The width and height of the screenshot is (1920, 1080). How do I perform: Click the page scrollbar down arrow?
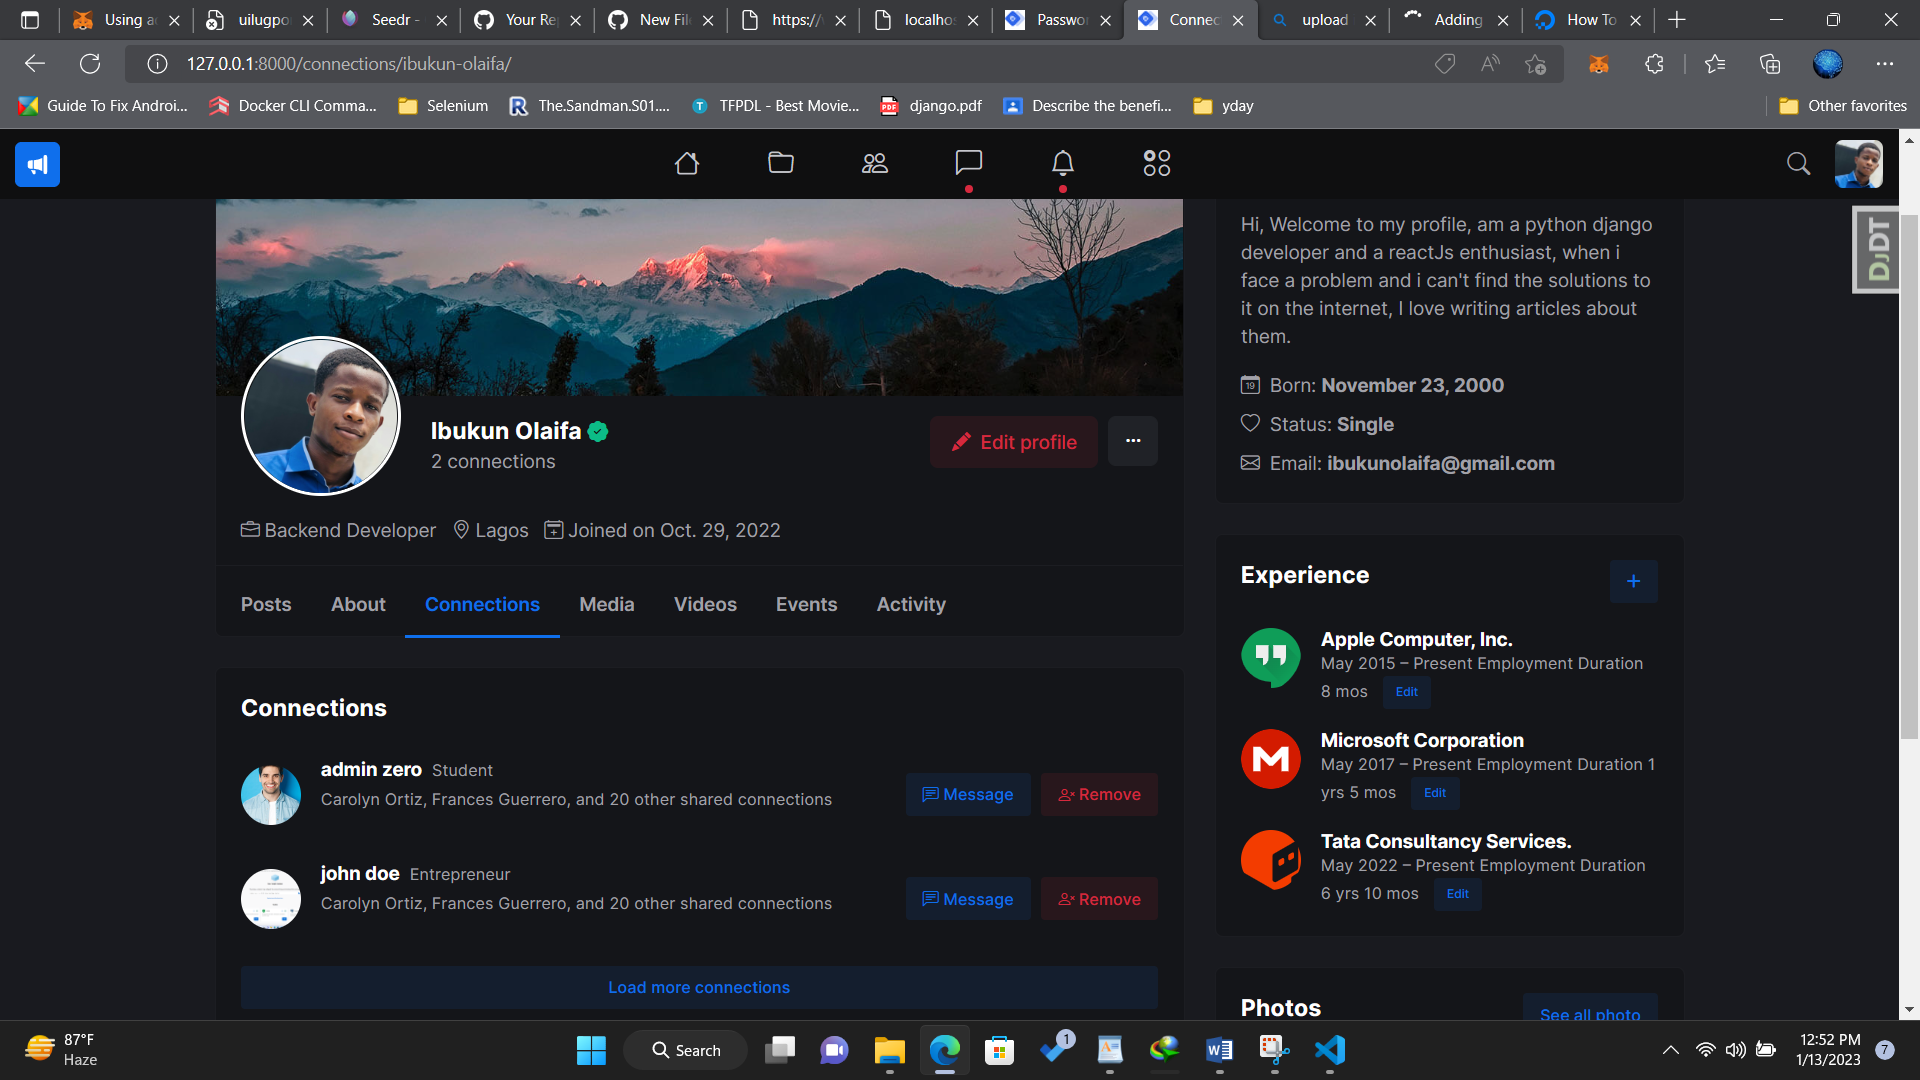(1910, 1010)
